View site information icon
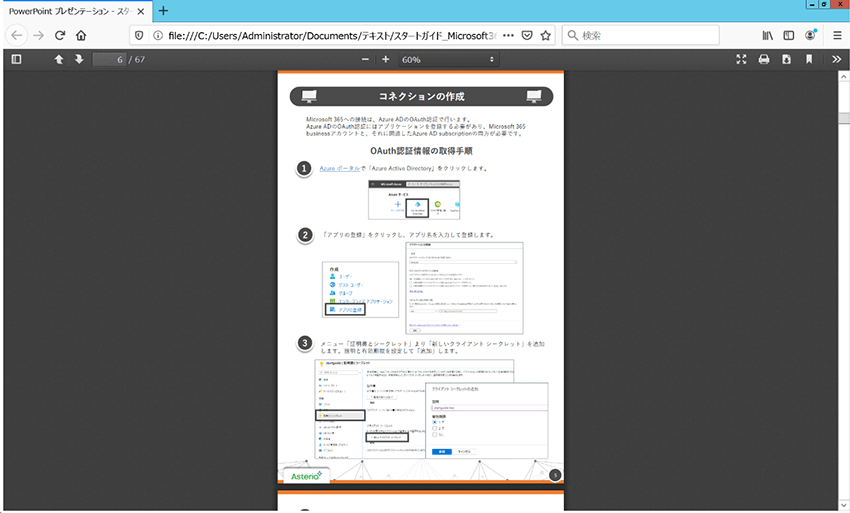 point(158,35)
